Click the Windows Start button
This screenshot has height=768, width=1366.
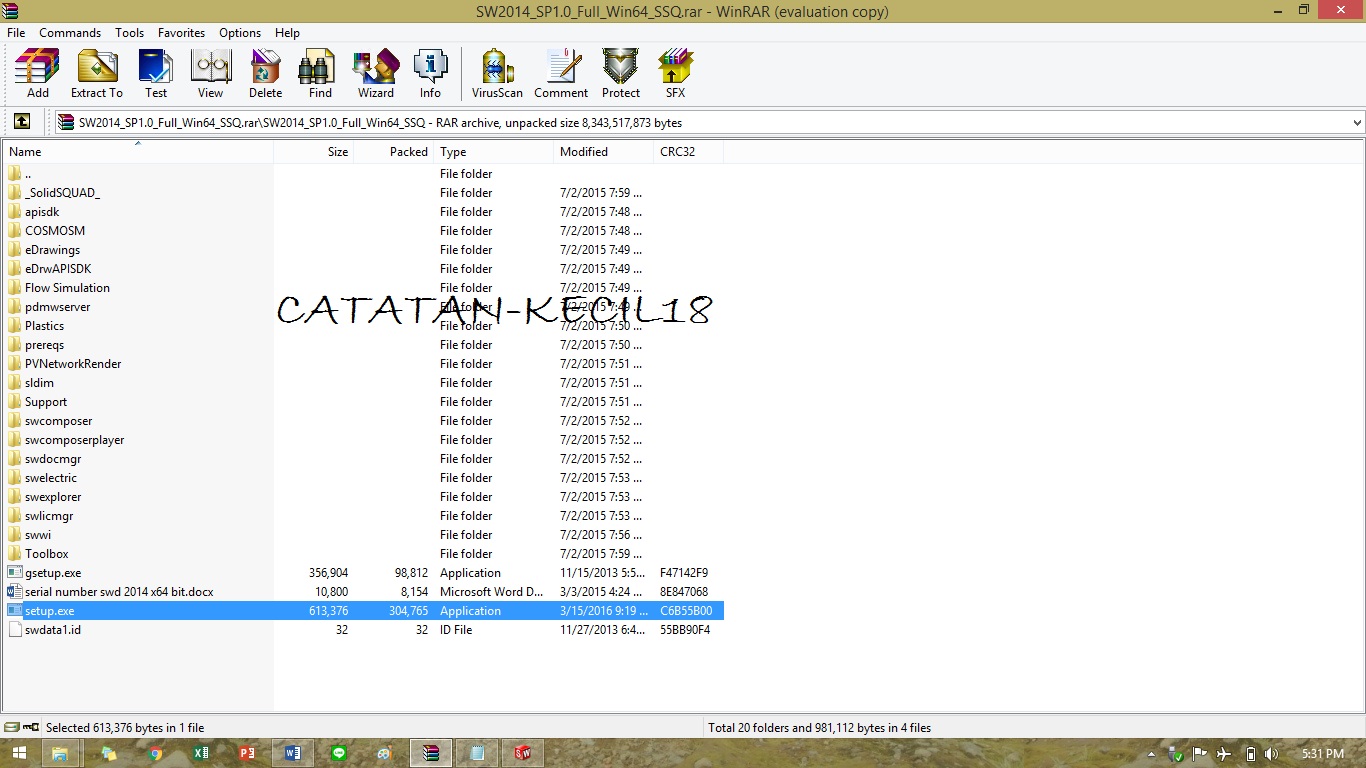click(18, 753)
